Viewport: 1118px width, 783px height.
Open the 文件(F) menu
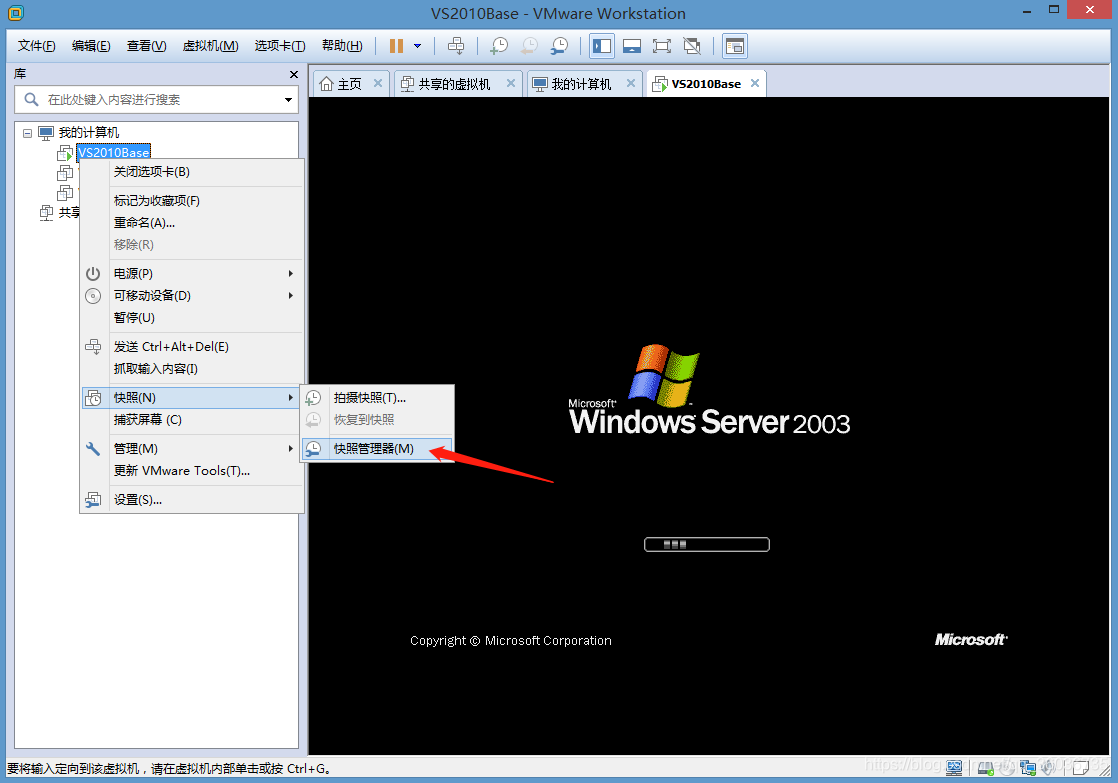(x=36, y=46)
